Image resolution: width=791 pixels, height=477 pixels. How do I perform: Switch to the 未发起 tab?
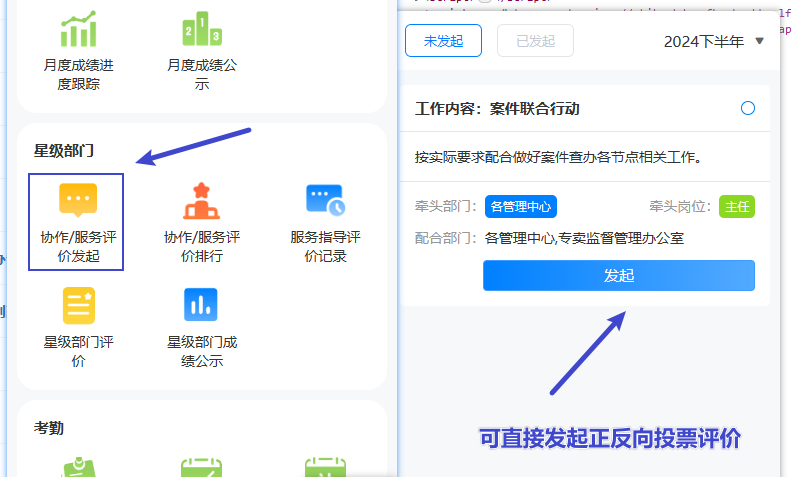tap(443, 41)
